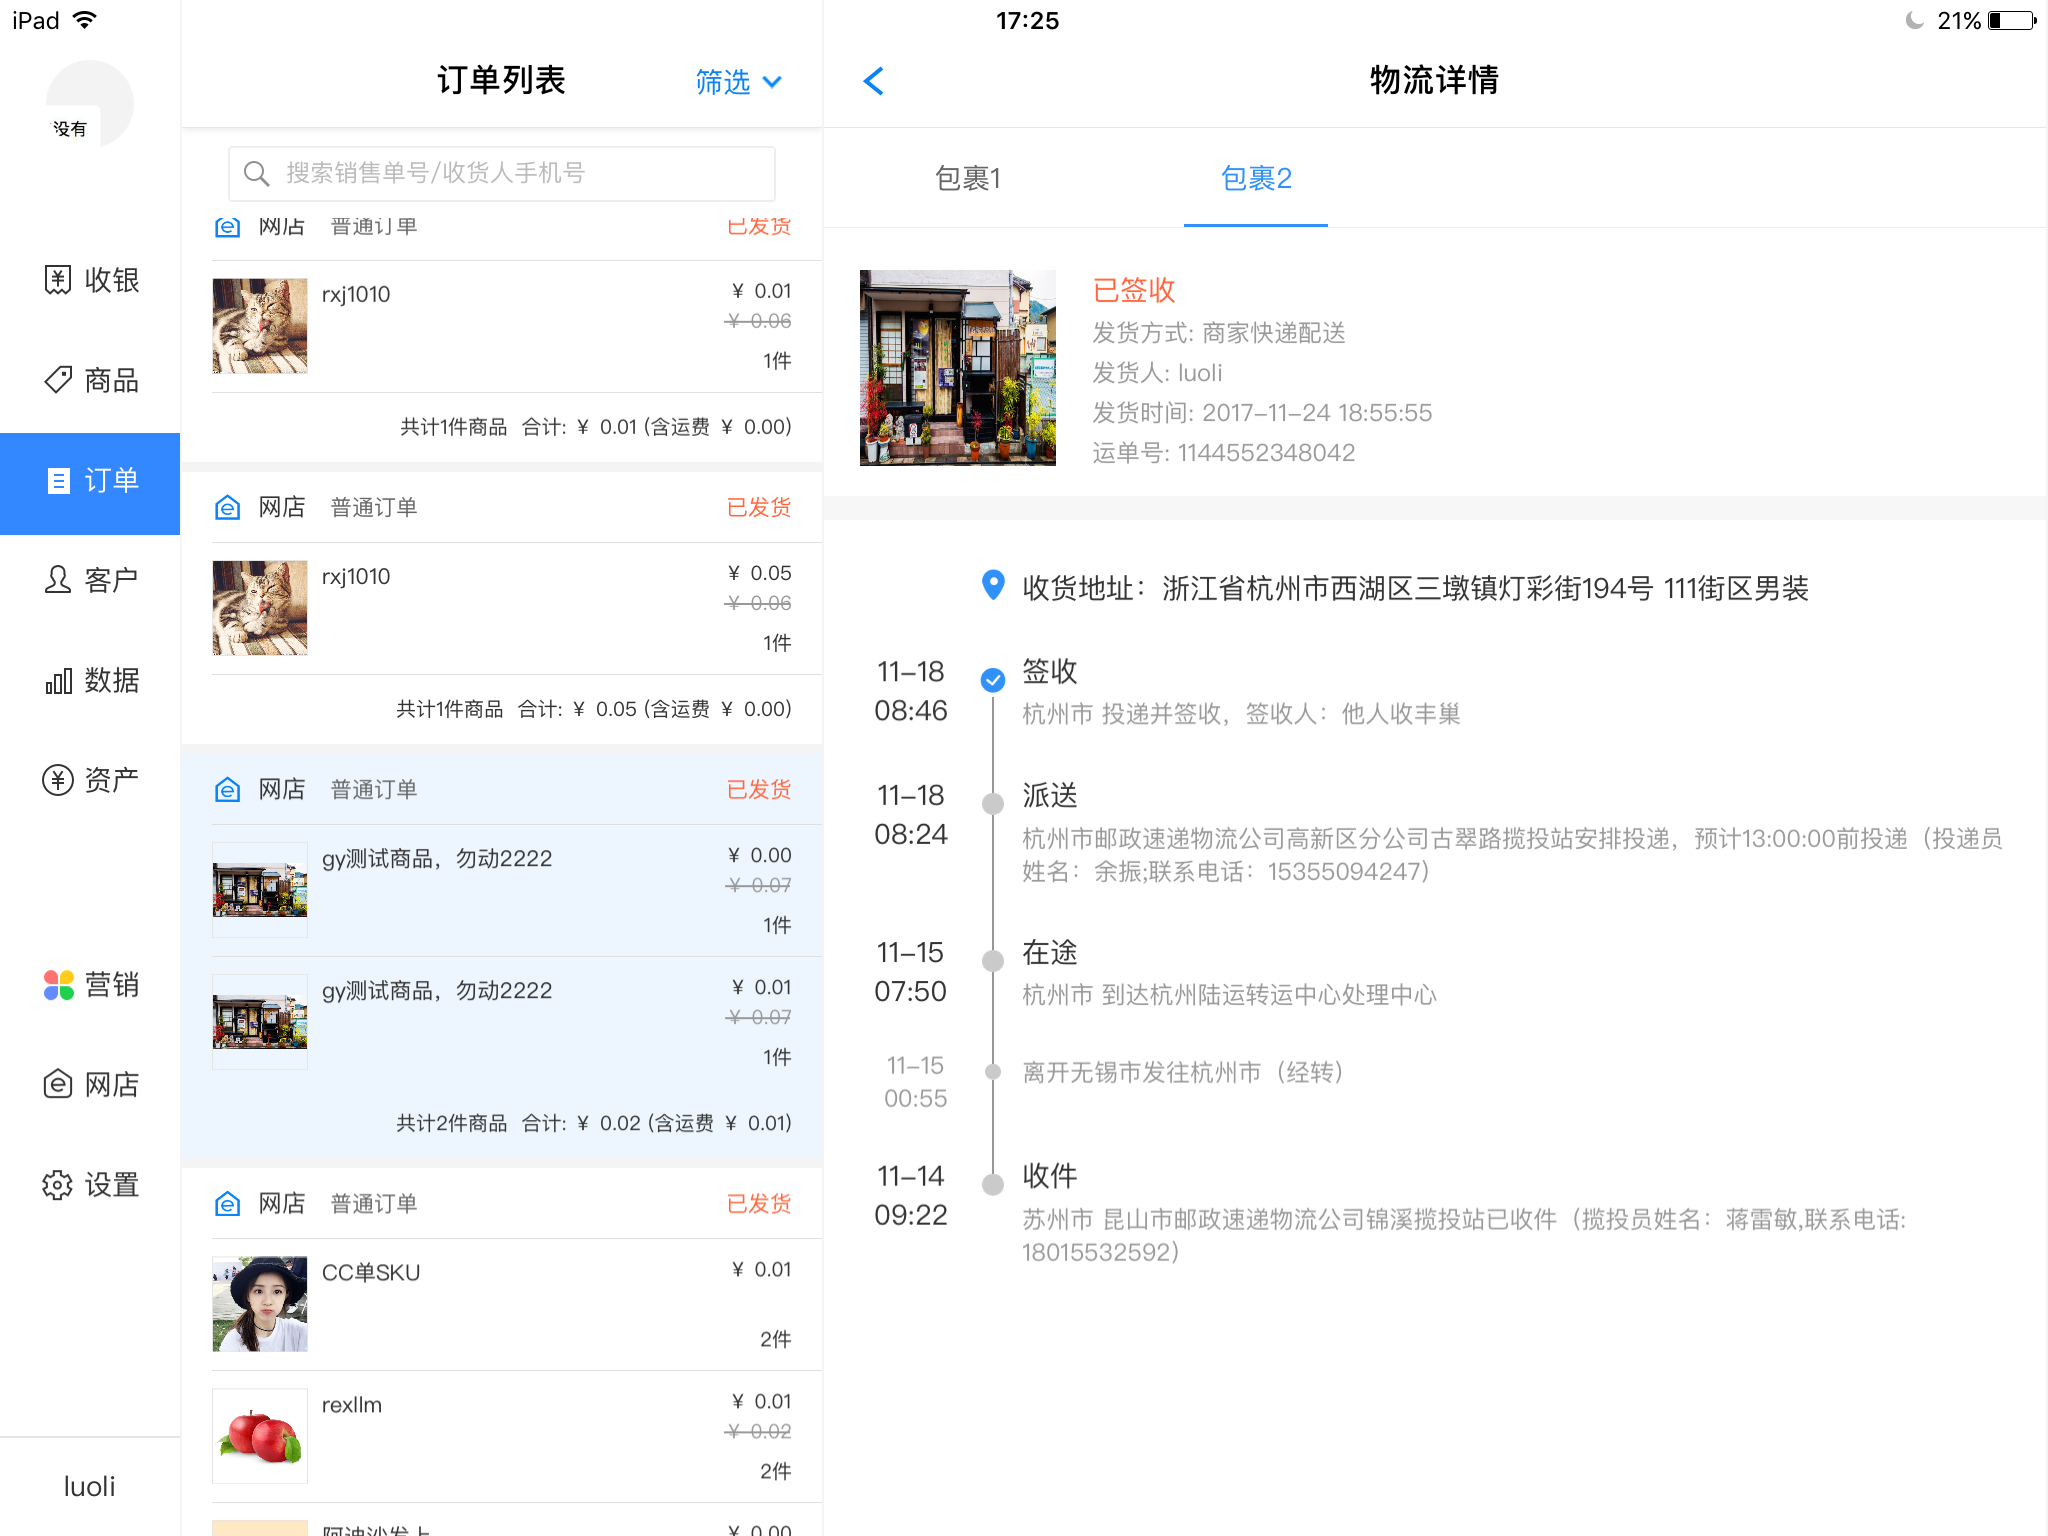This screenshot has height=1536, width=2048.
Task: Tap 已发货 status on the CC单SKU order
Action: (759, 1204)
